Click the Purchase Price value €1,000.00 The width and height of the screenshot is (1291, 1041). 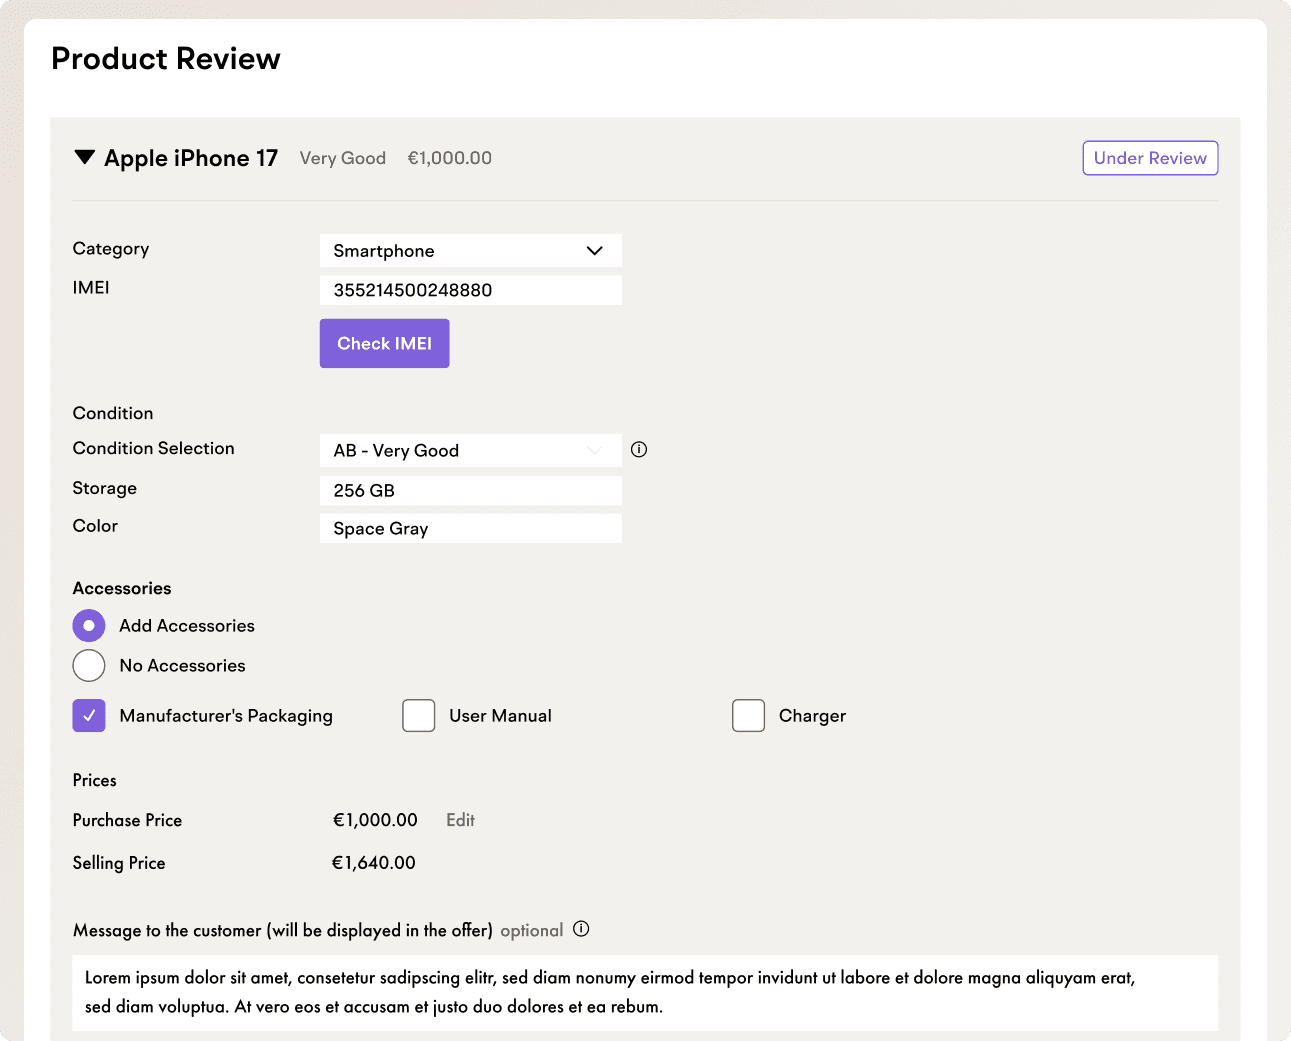coord(375,820)
